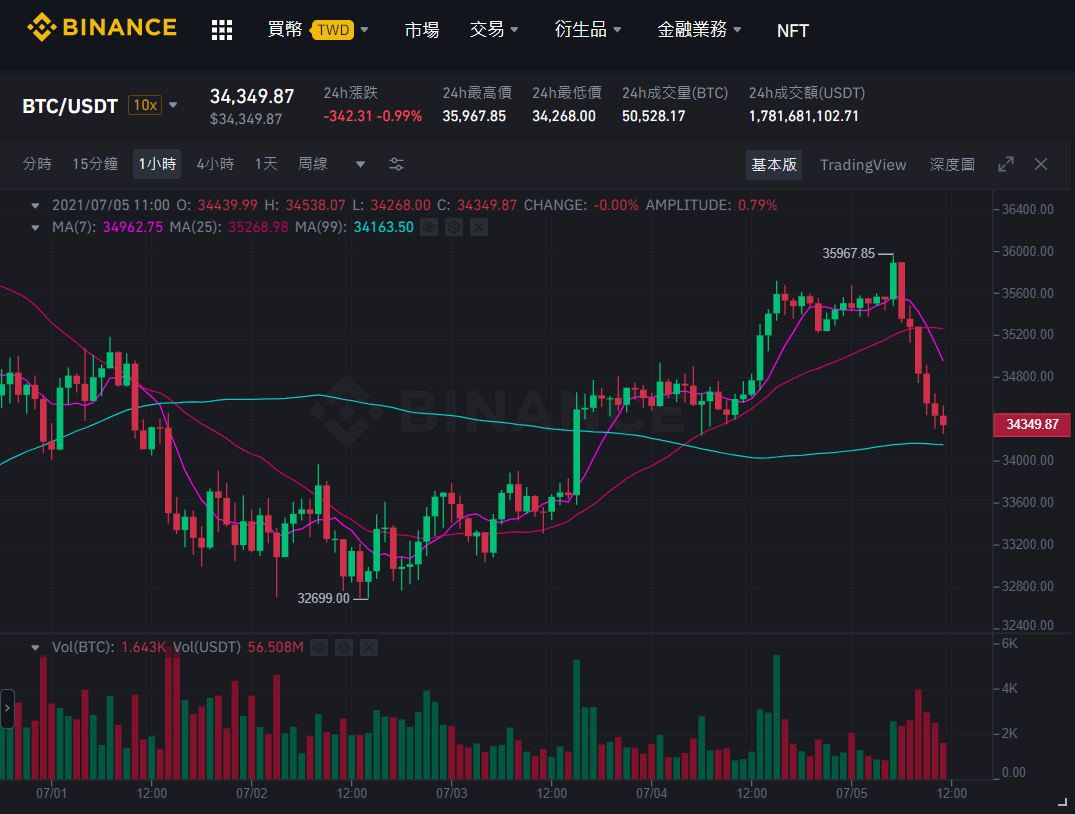Expand chart to fullscreen
This screenshot has height=814, width=1075.
coord(1006,164)
